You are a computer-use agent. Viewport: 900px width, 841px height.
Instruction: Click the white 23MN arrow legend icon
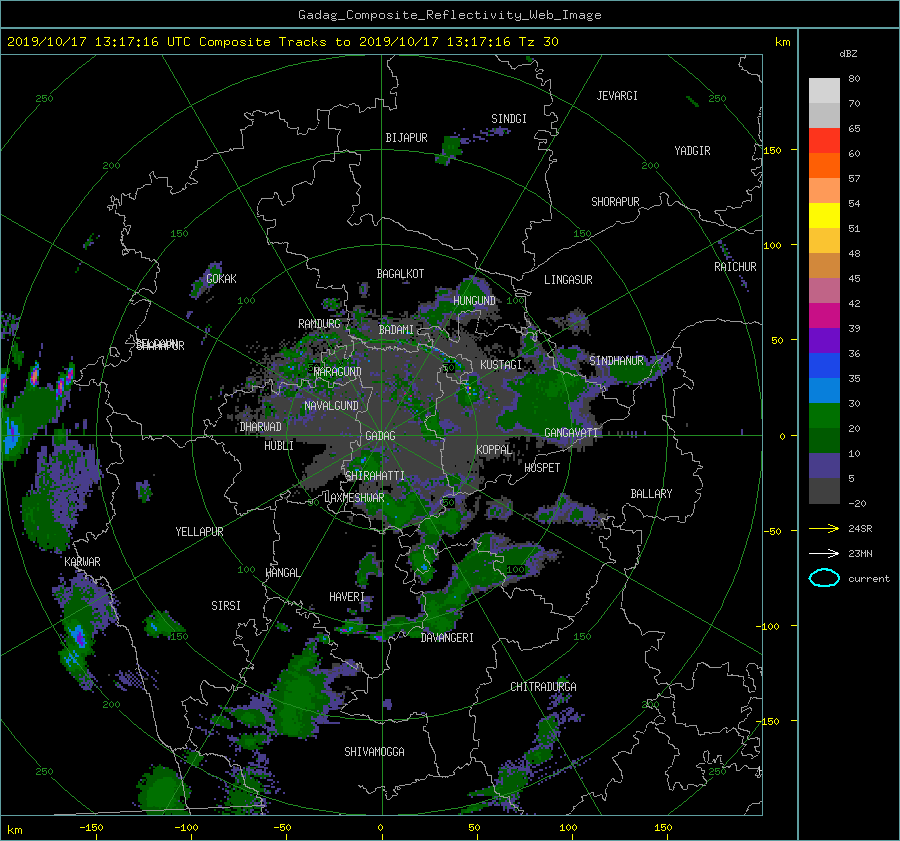pyautogui.click(x=824, y=553)
